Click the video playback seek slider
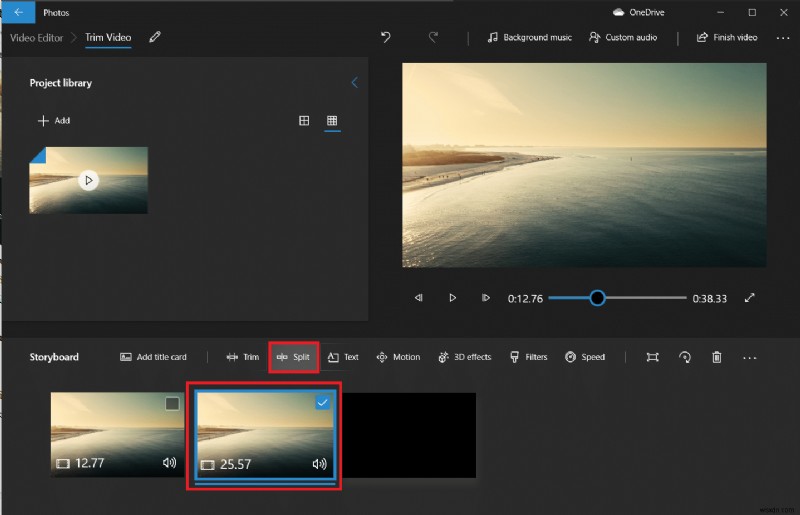This screenshot has height=515, width=800. click(617, 298)
